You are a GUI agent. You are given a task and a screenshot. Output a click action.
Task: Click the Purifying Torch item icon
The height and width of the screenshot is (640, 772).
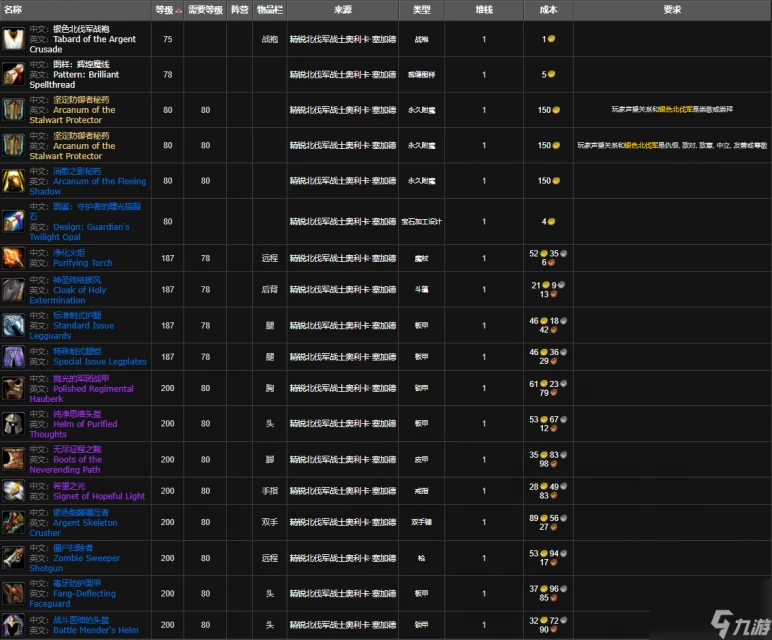pyautogui.click(x=14, y=257)
